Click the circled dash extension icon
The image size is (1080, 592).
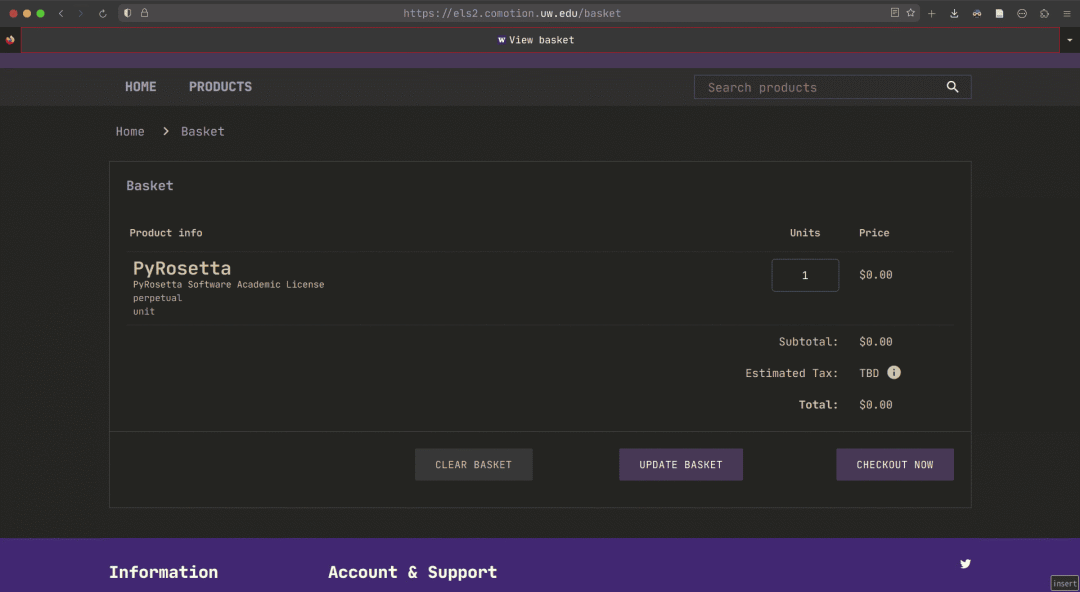coord(1022,13)
